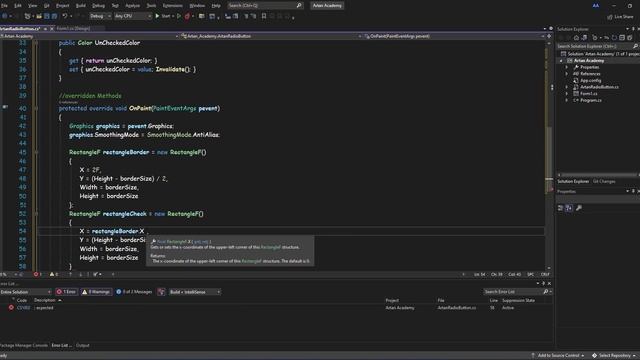Viewport: 640px width, 360px height.
Task: Click the Undo arrow in toolbar
Action: click(64, 16)
